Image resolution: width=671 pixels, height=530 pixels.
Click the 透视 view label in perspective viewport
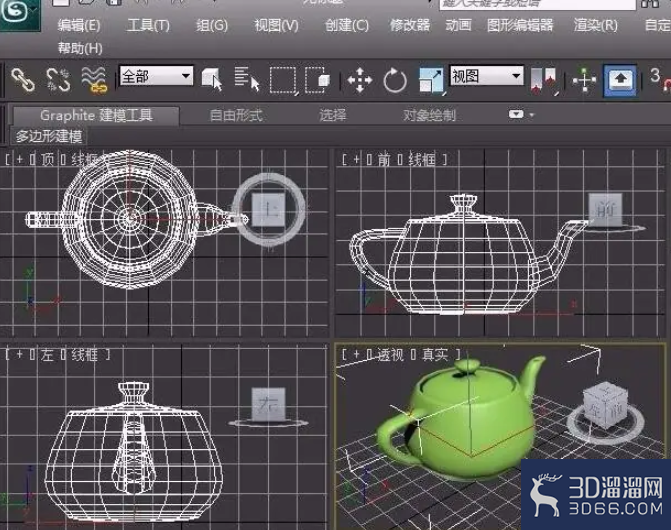pyautogui.click(x=390, y=355)
